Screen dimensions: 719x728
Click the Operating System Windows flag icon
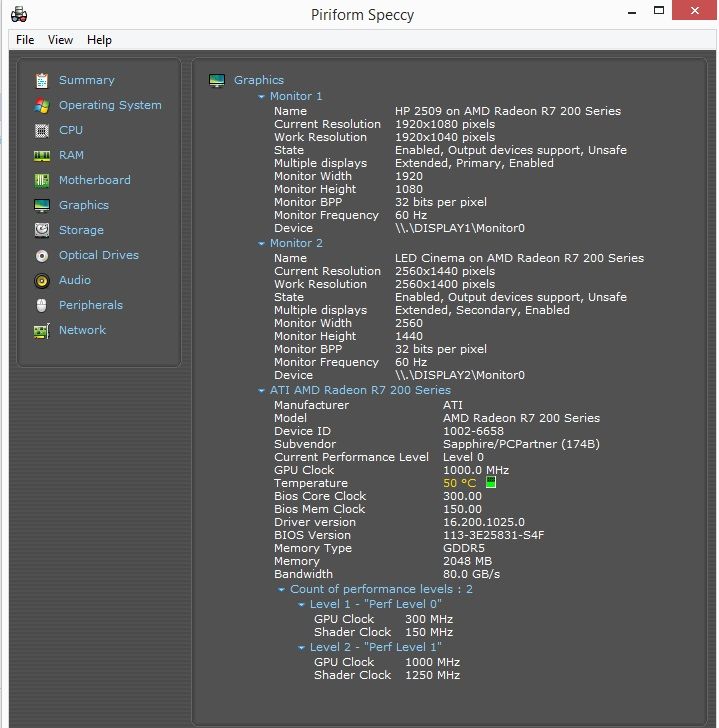(x=41, y=105)
